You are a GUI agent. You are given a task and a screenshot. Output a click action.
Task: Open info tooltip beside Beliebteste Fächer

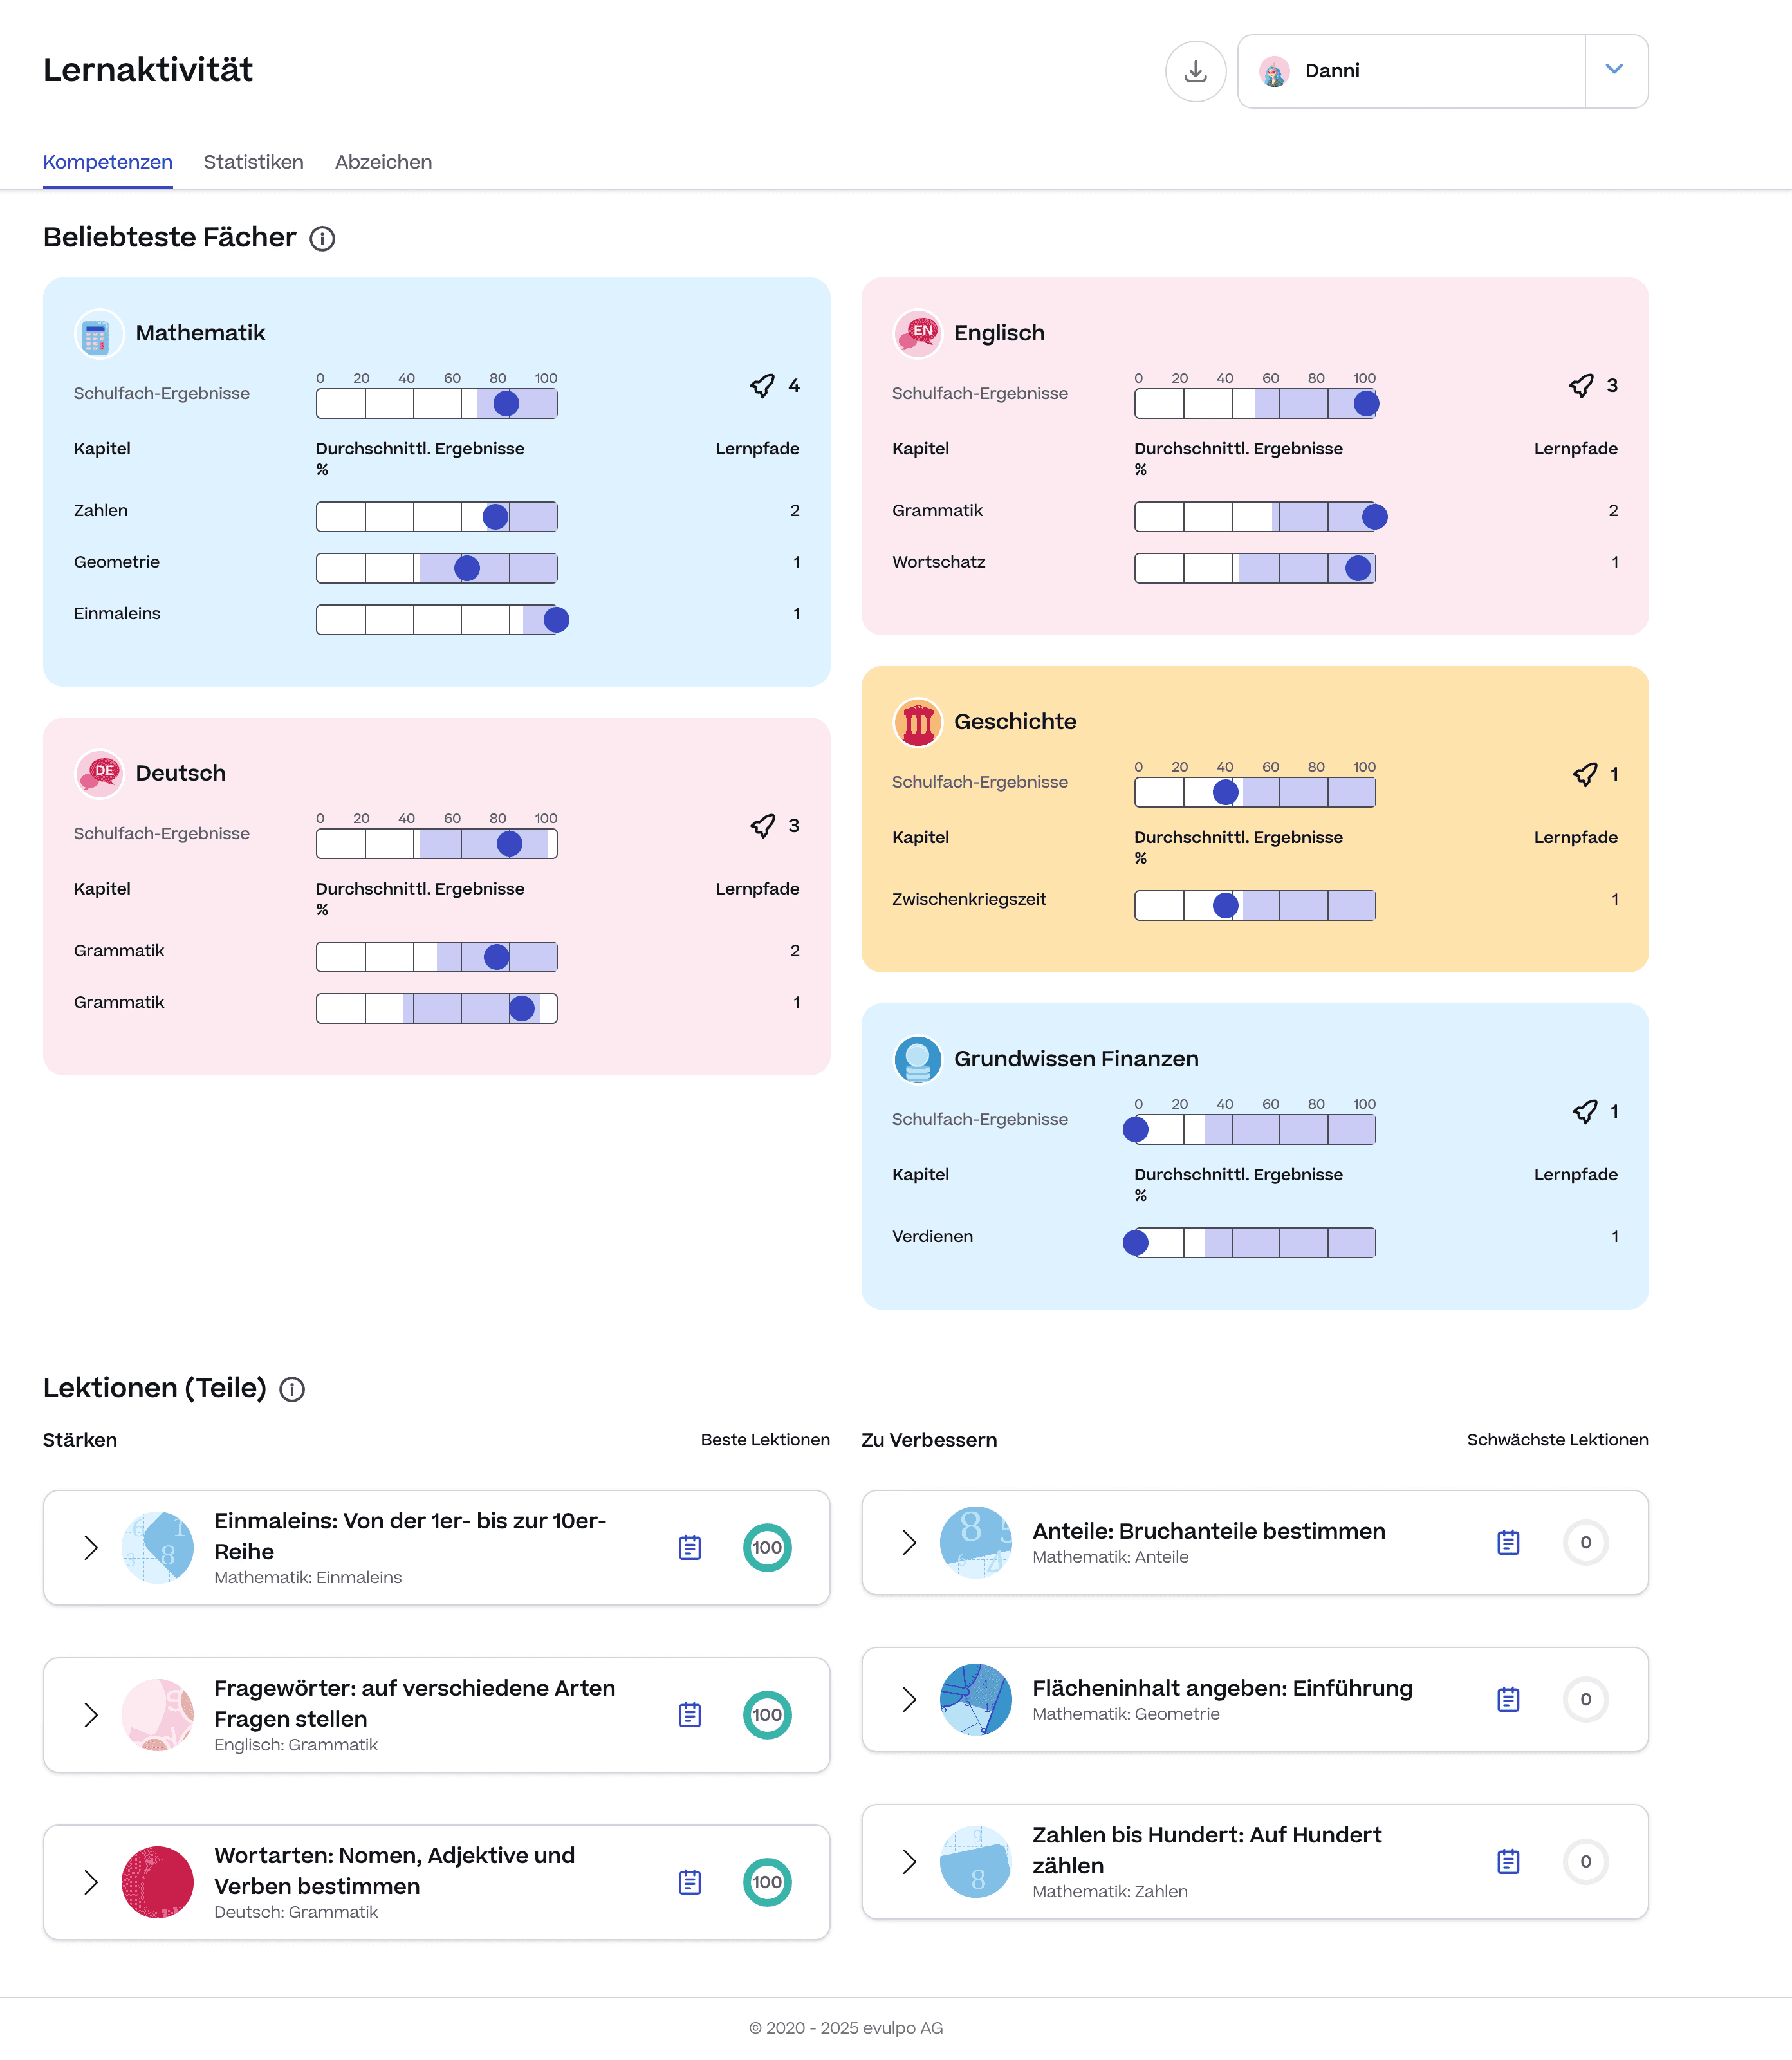pyautogui.click(x=322, y=239)
